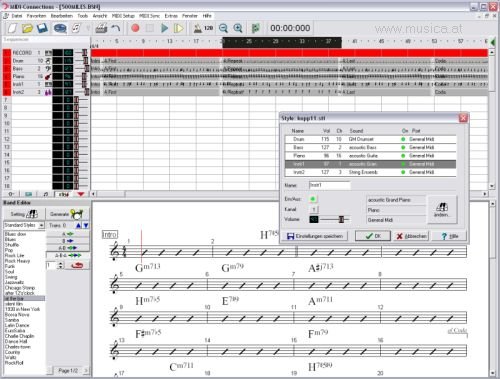500x379 pixels.
Task: Open the Bearbeiten menu
Action: 62,16
